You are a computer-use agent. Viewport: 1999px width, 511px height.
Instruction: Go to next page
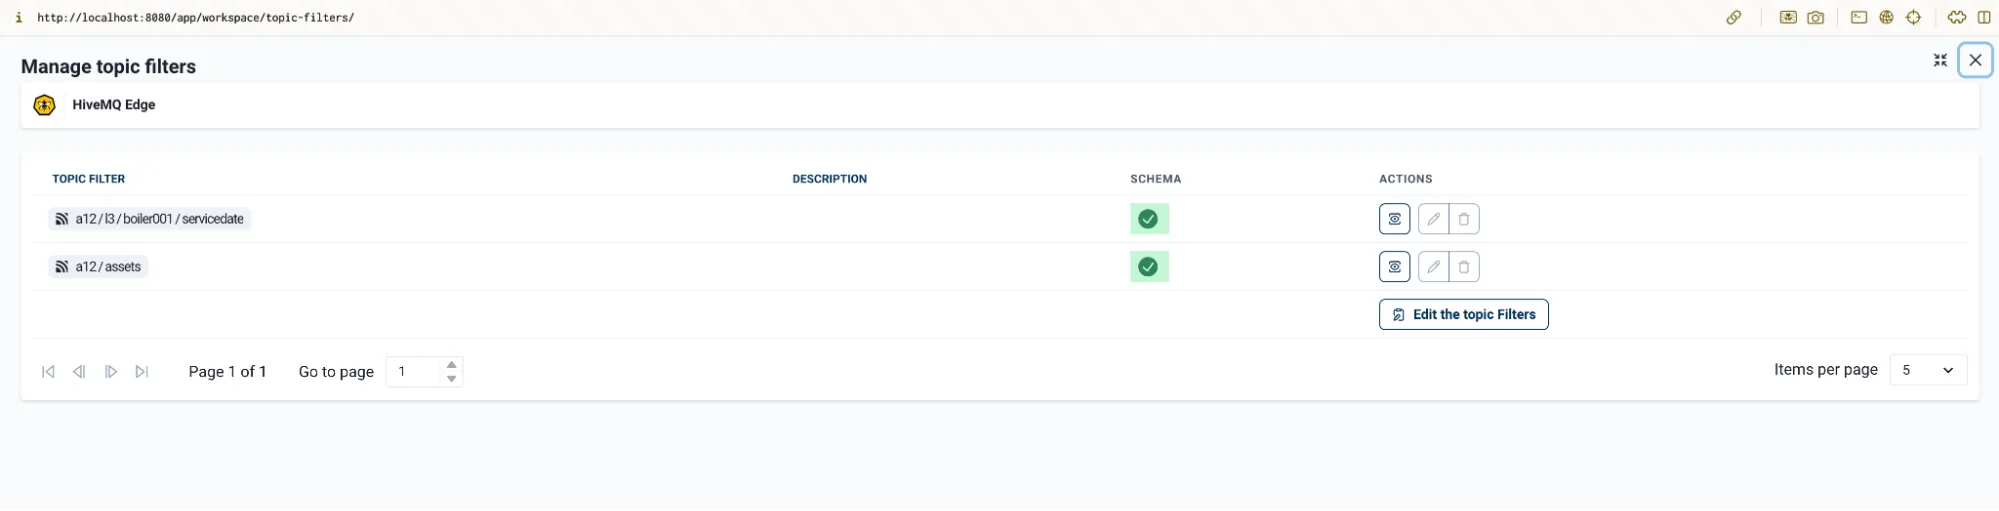click(x=111, y=372)
